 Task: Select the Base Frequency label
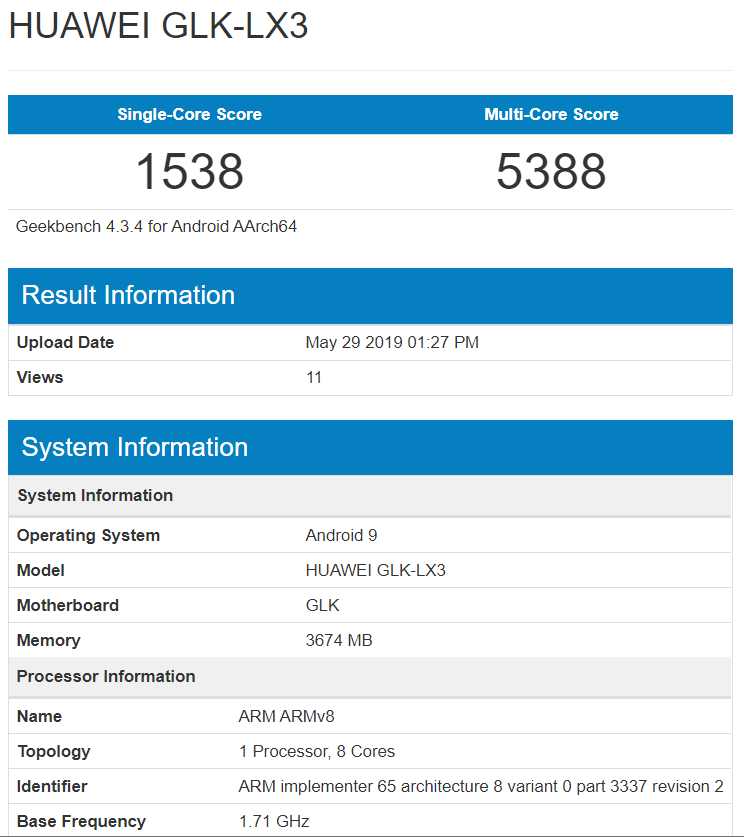pos(82,821)
